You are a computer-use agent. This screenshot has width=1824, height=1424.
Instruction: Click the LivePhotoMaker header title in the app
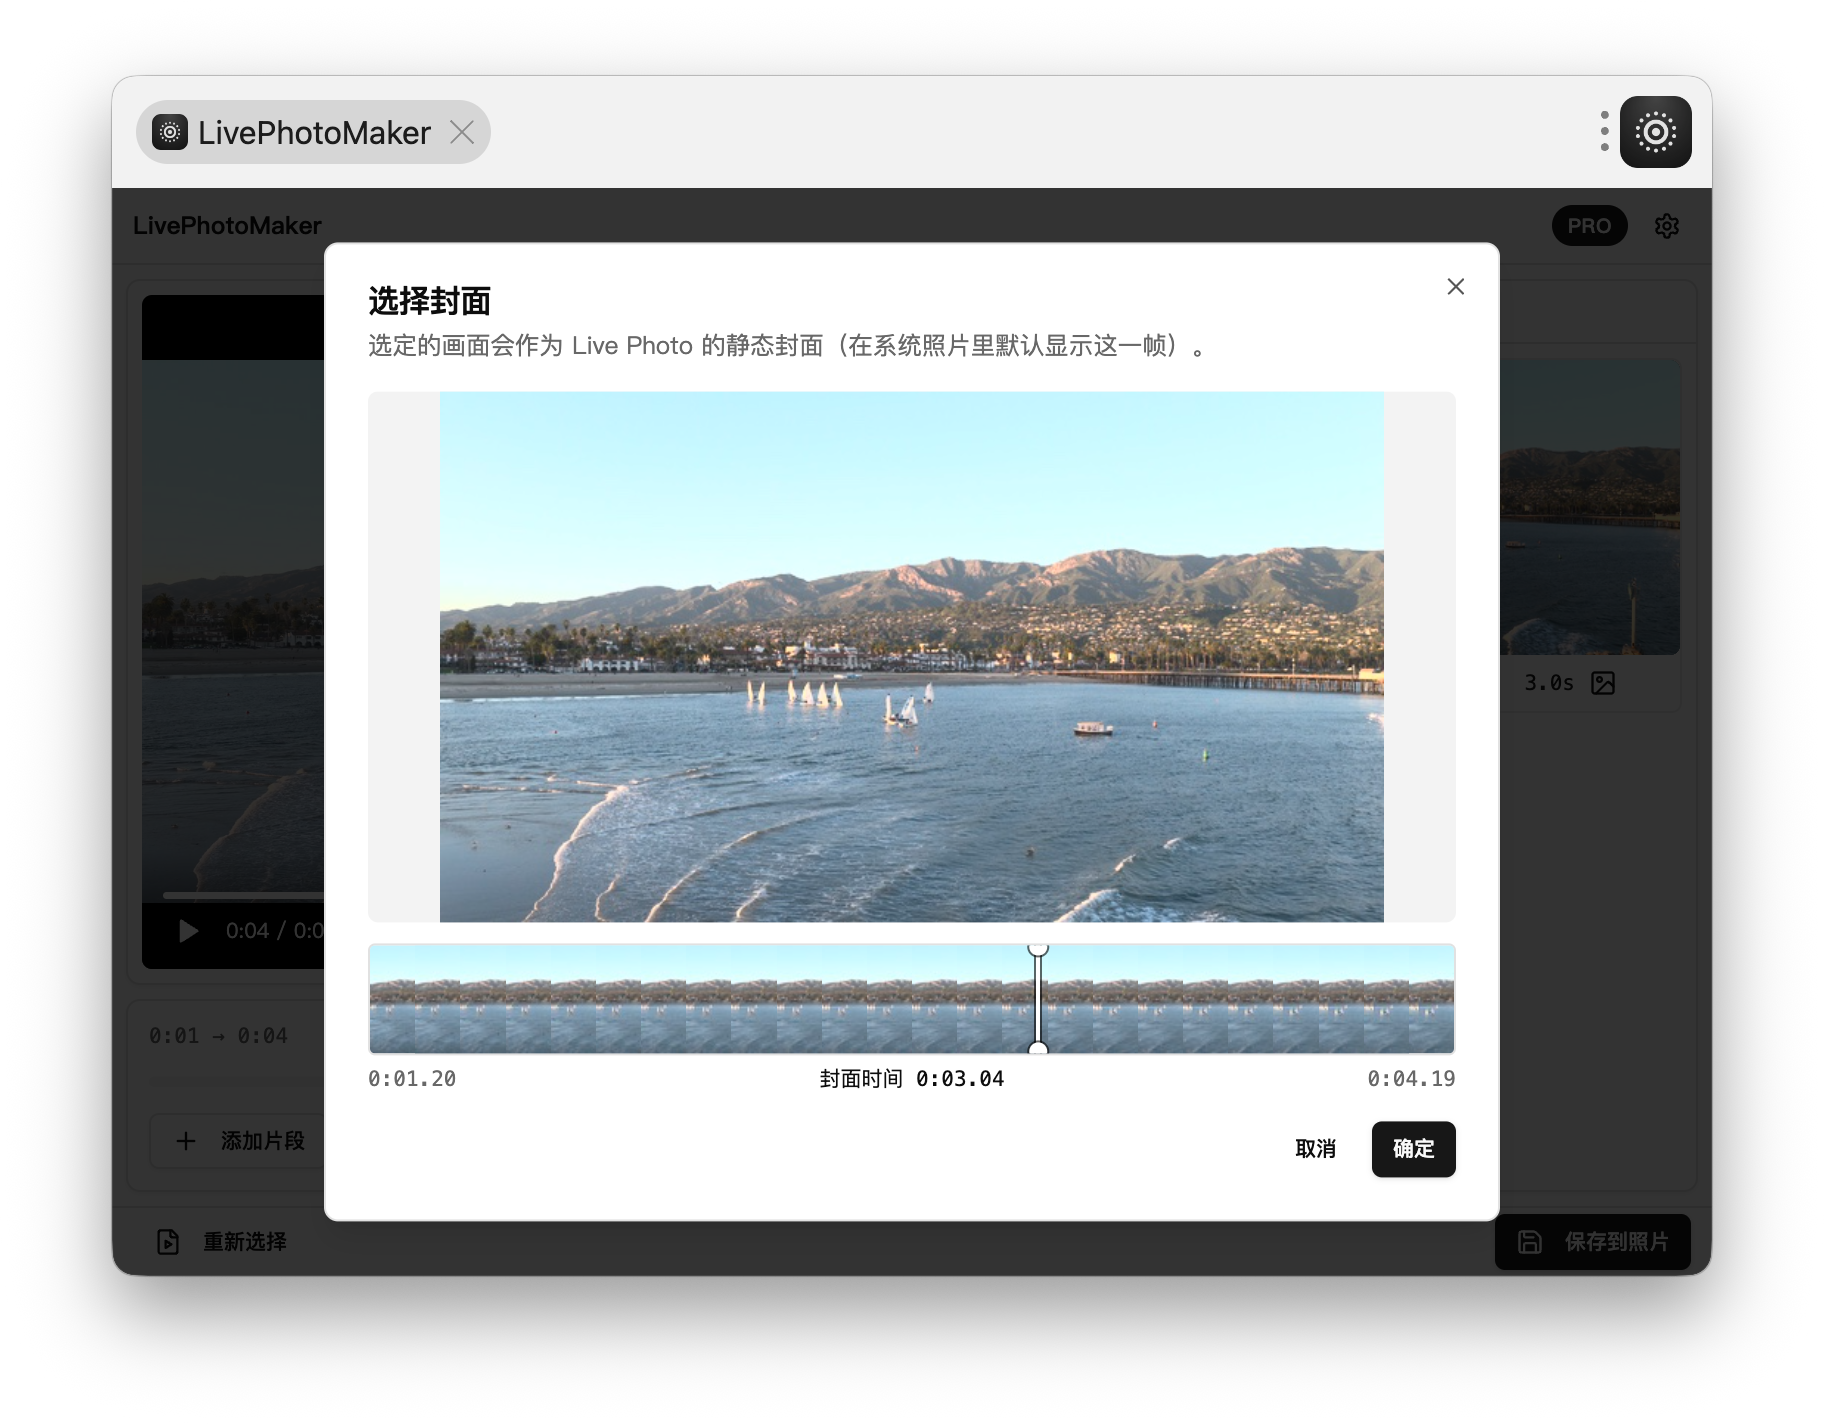coord(227,226)
